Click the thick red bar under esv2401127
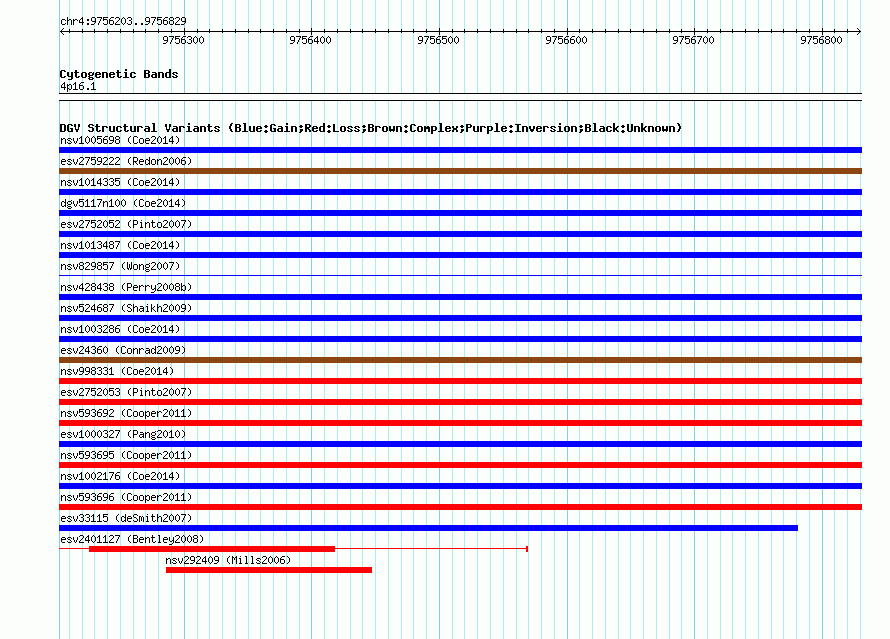Viewport: 890px width, 639px height. pyautogui.click(x=212, y=549)
